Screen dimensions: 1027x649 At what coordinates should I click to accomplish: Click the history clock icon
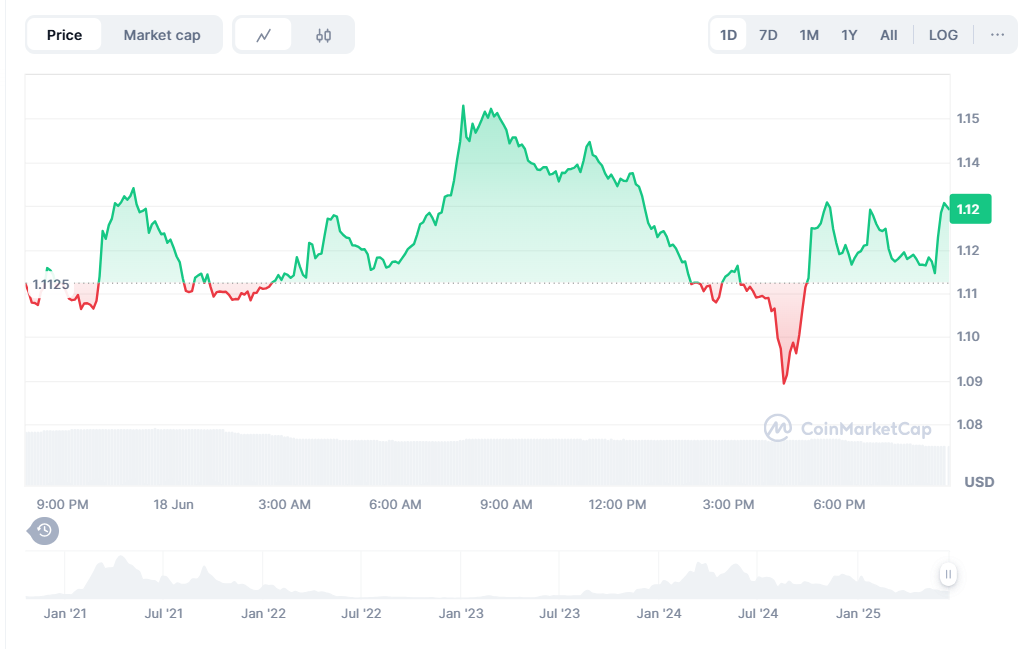coord(44,530)
